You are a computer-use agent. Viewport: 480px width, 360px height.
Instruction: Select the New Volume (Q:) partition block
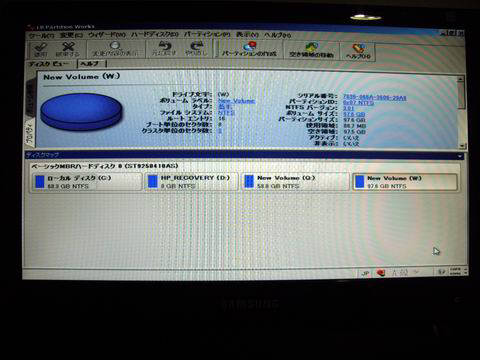click(295, 182)
